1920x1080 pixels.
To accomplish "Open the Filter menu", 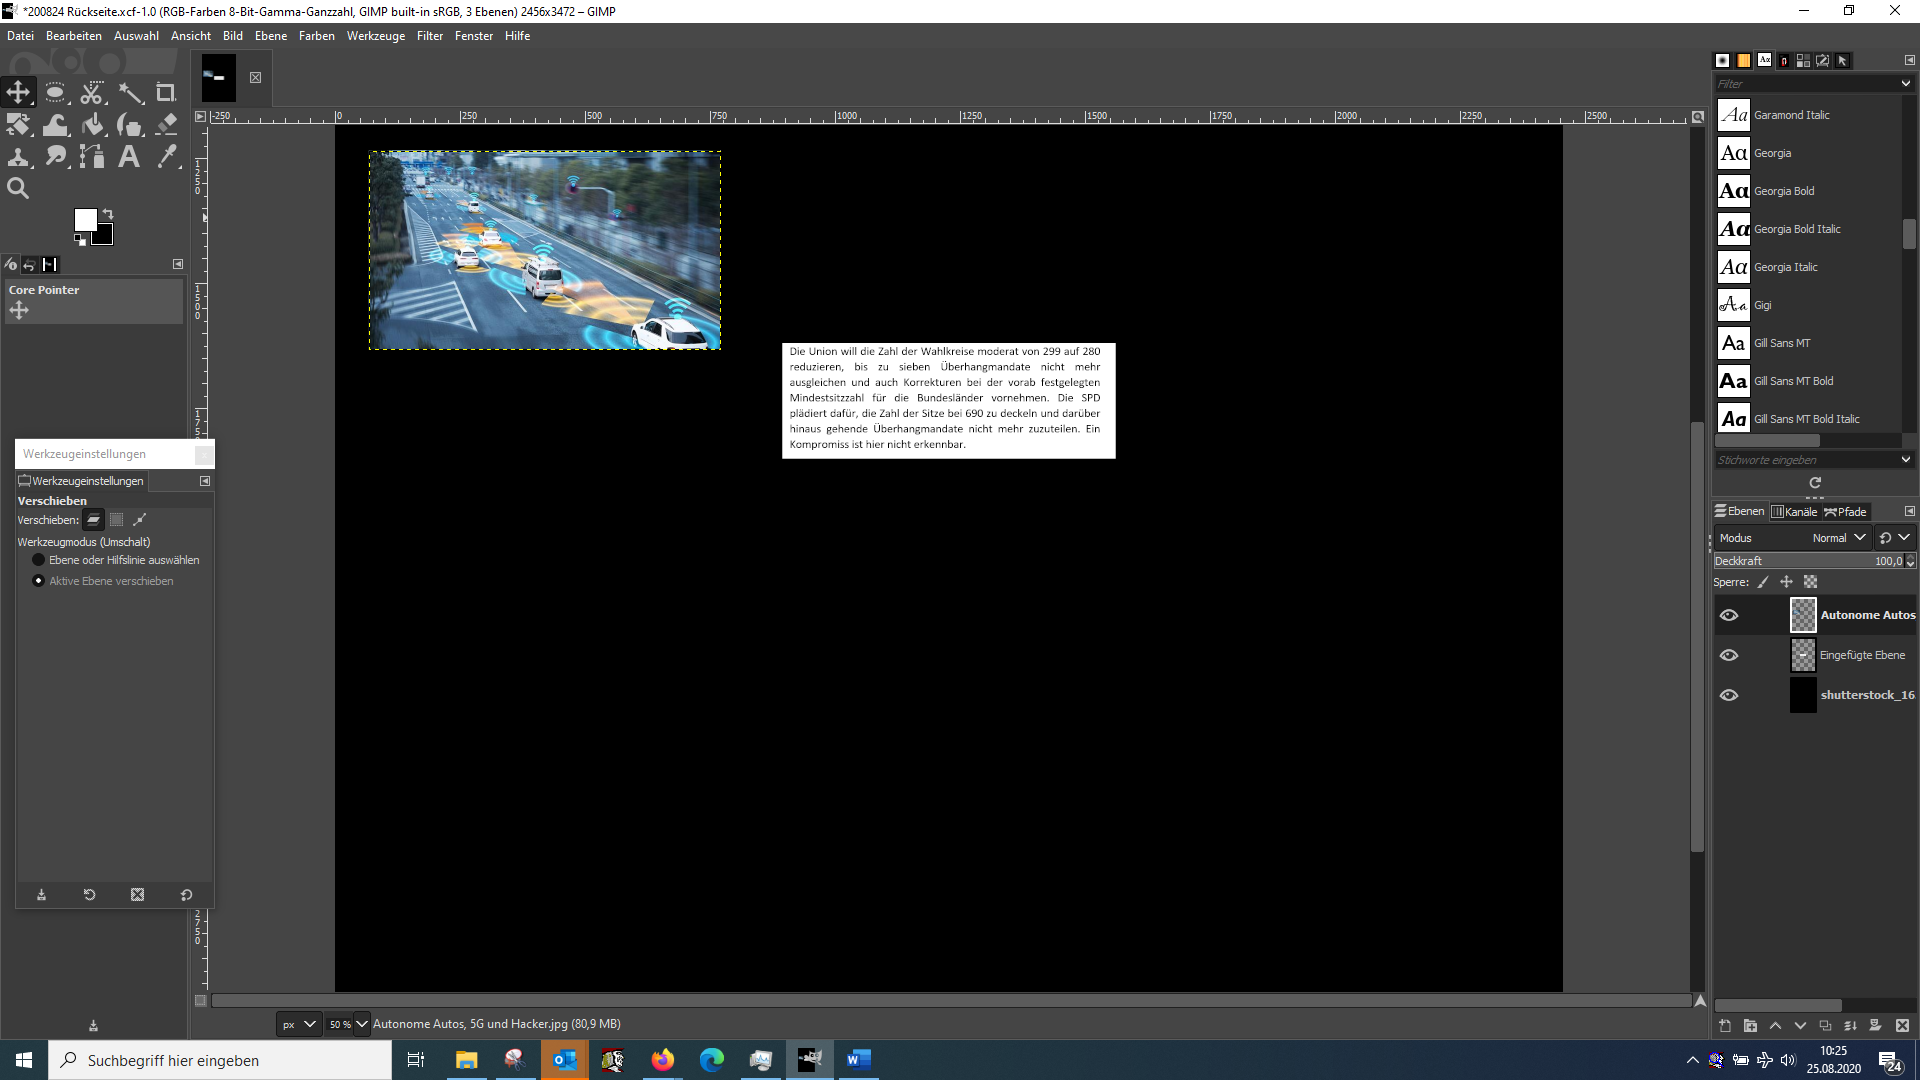I will [429, 36].
